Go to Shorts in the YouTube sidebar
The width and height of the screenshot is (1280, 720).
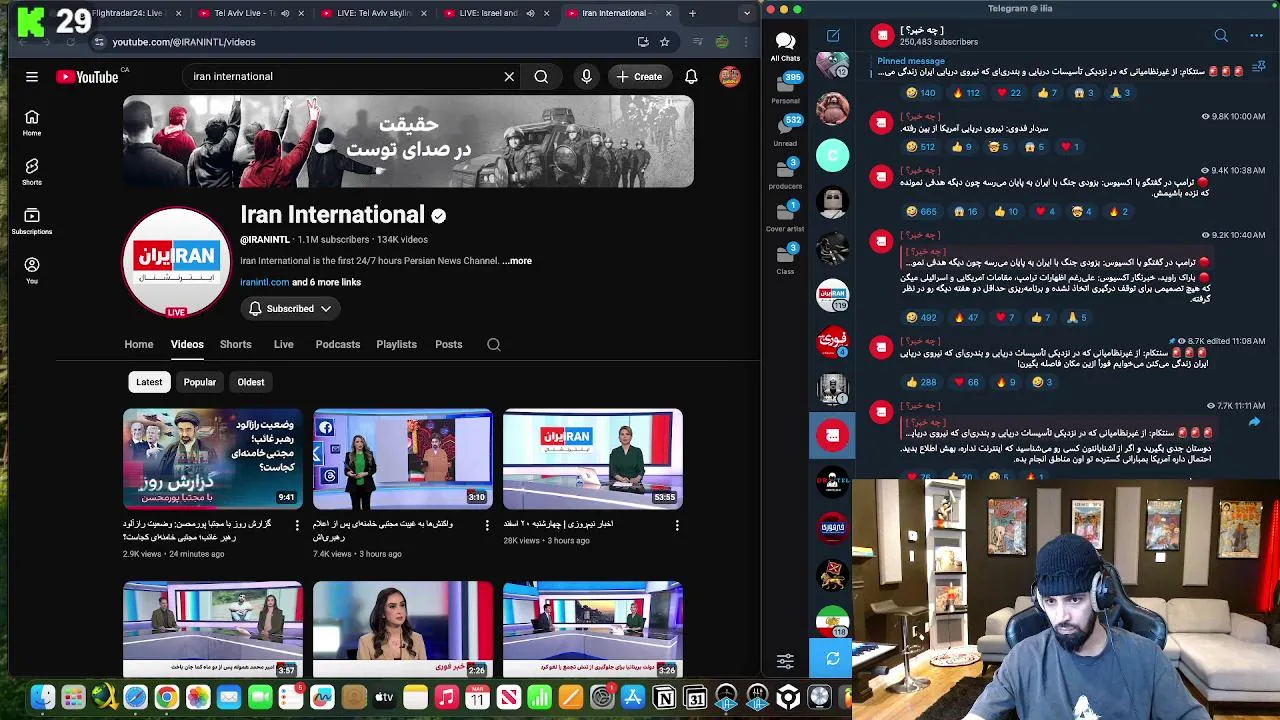point(32,171)
